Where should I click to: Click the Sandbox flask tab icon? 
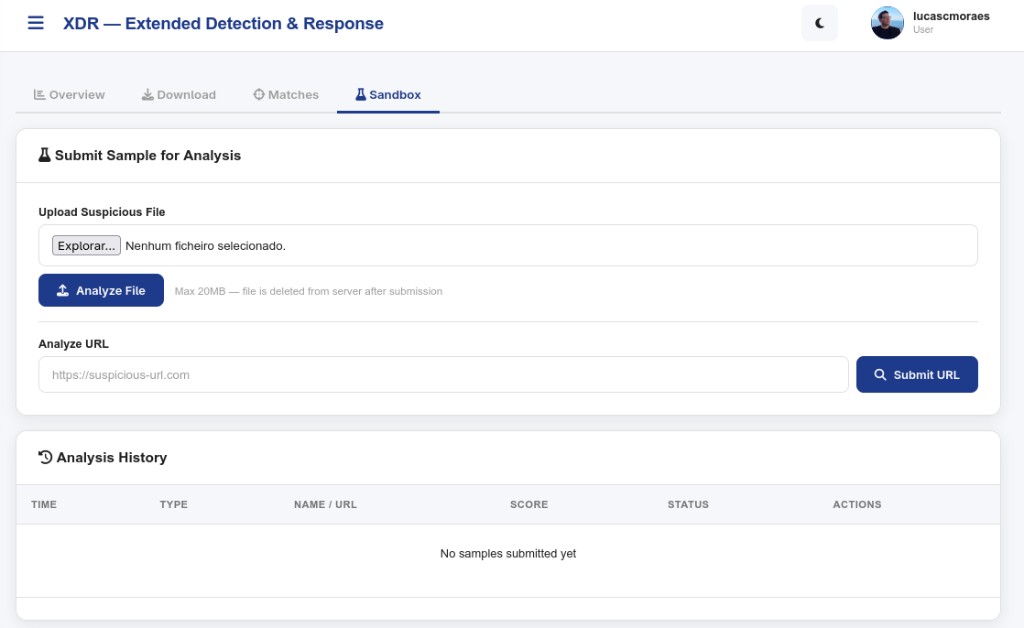pyautogui.click(x=360, y=95)
